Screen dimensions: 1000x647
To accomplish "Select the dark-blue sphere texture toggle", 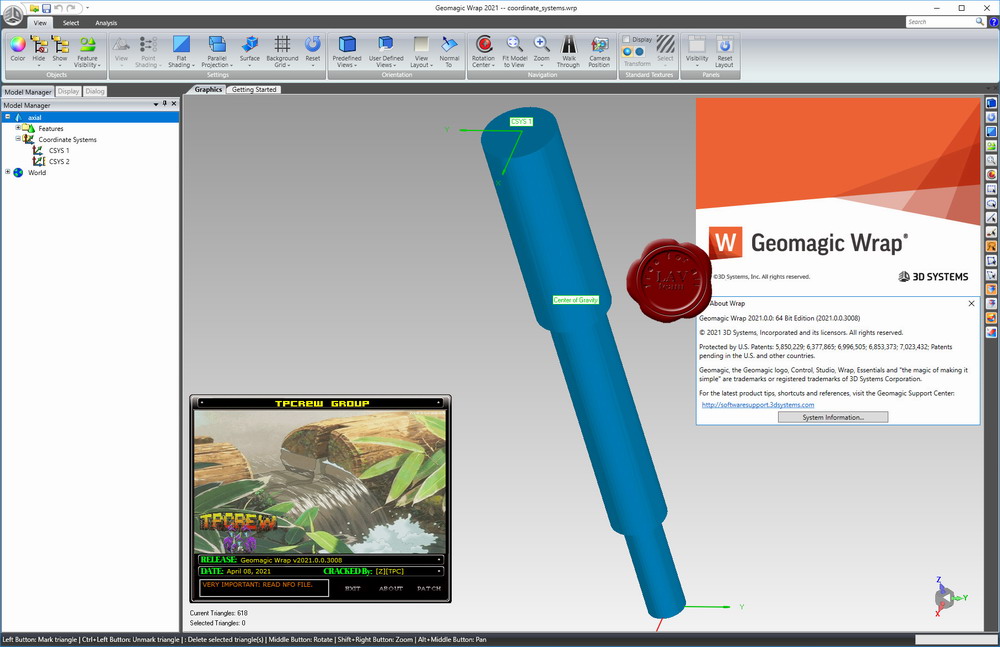I will [x=639, y=52].
